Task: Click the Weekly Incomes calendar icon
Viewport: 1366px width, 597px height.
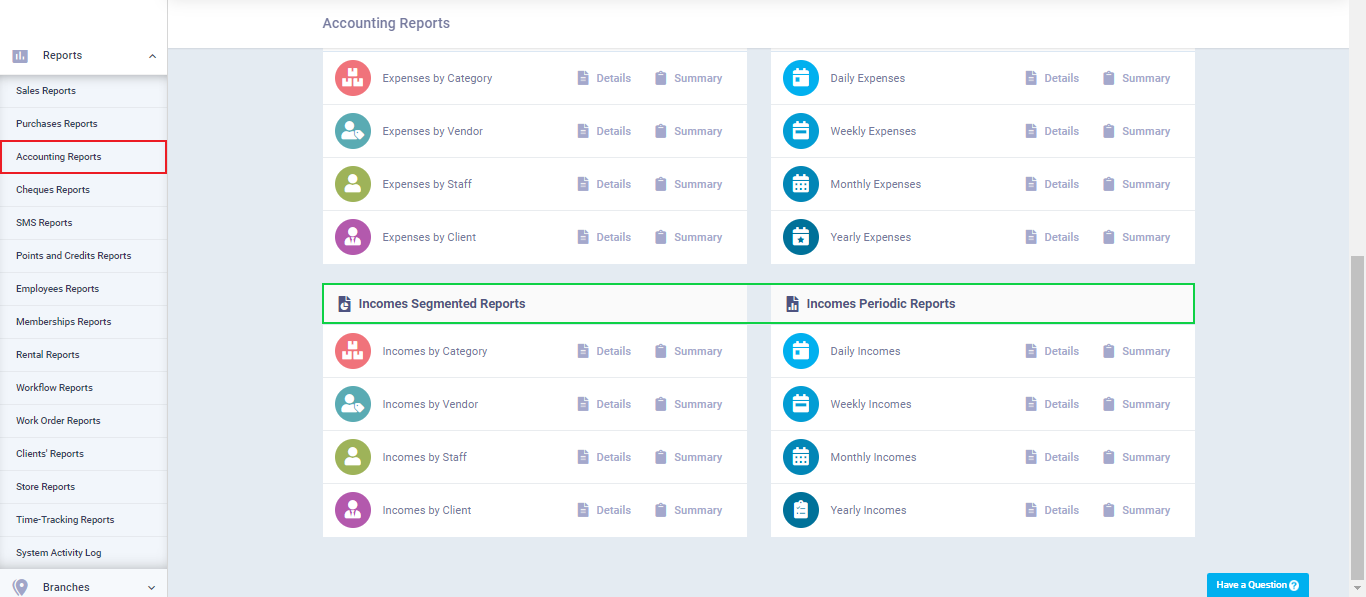Action: point(800,404)
